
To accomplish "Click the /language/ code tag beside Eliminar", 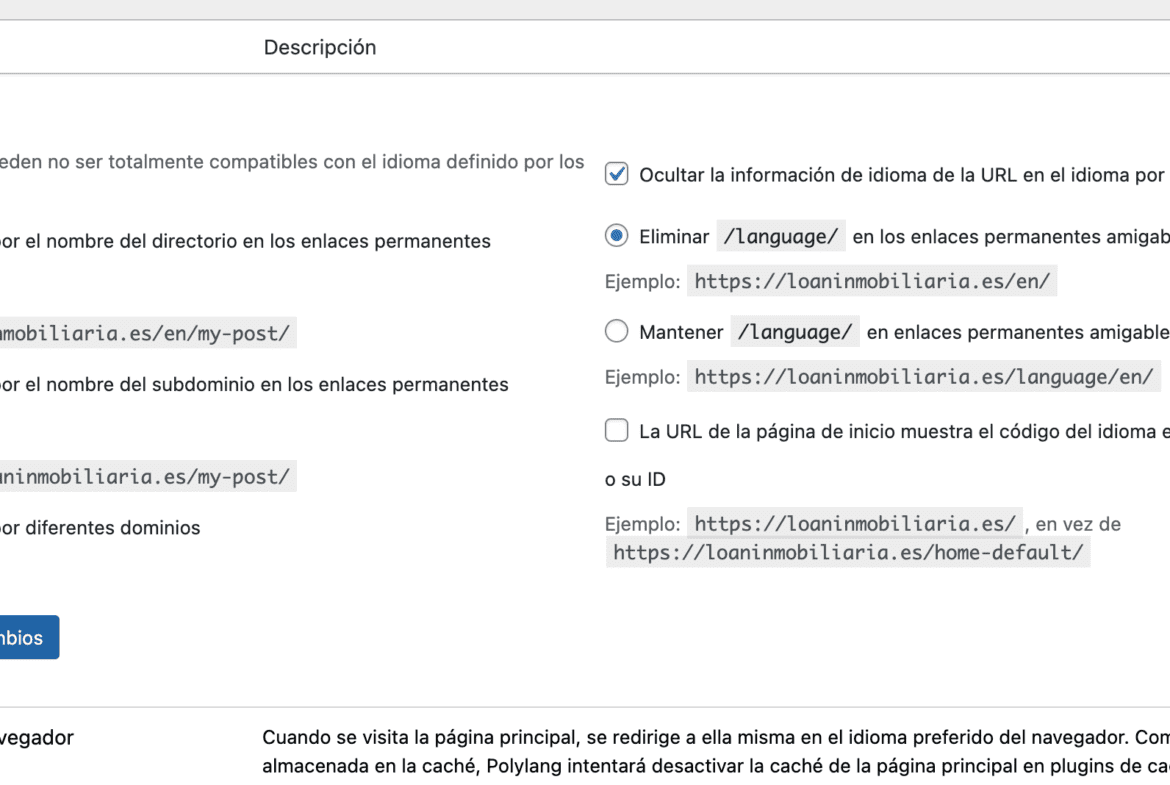I will point(781,237).
